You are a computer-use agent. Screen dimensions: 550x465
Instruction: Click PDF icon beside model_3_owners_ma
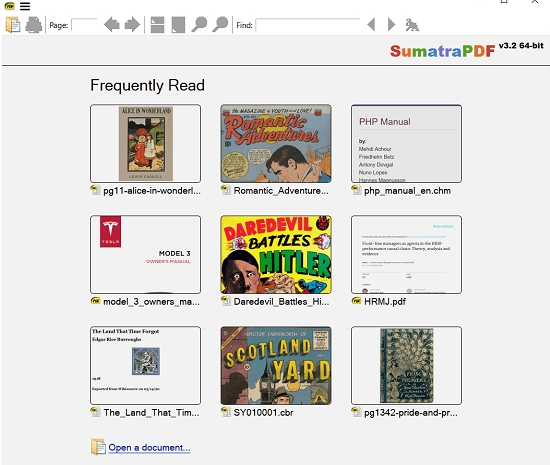[95, 301]
